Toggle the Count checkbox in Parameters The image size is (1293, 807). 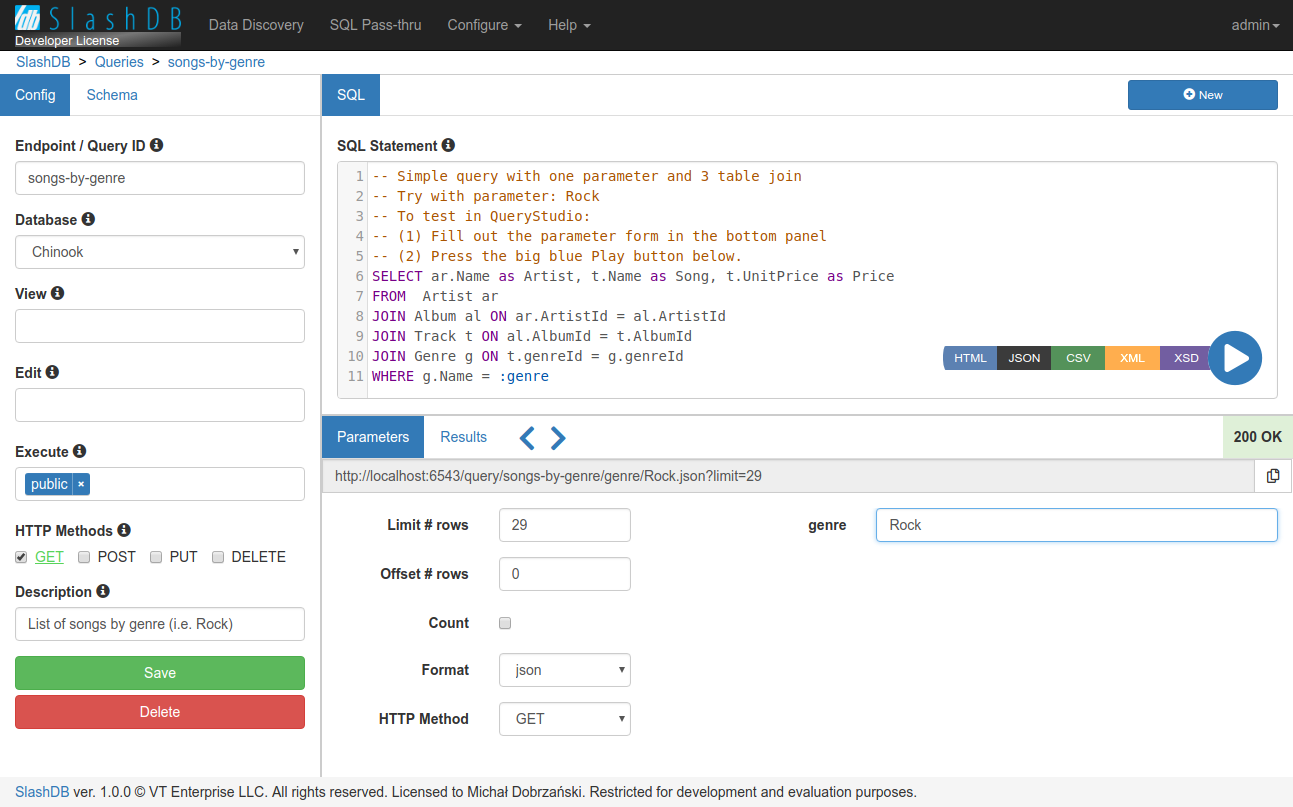(x=505, y=622)
